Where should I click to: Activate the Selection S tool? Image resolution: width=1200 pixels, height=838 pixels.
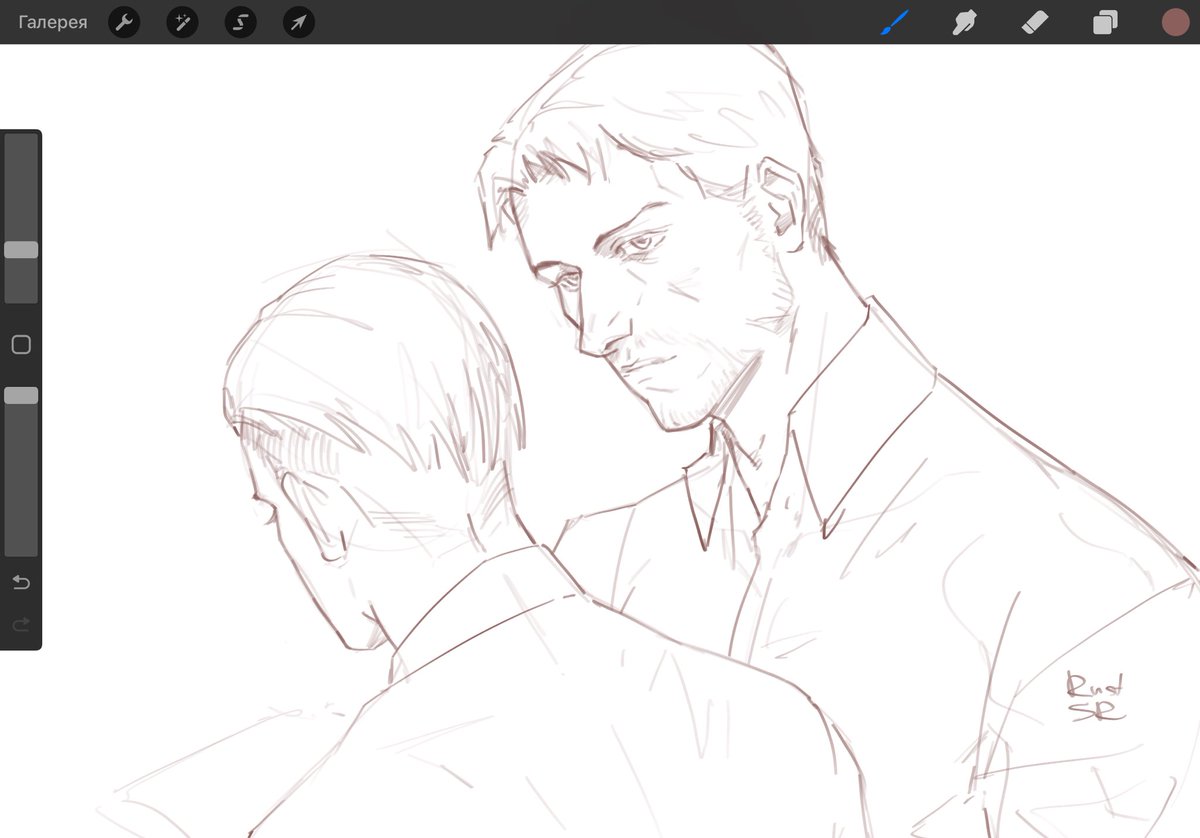(x=240, y=22)
